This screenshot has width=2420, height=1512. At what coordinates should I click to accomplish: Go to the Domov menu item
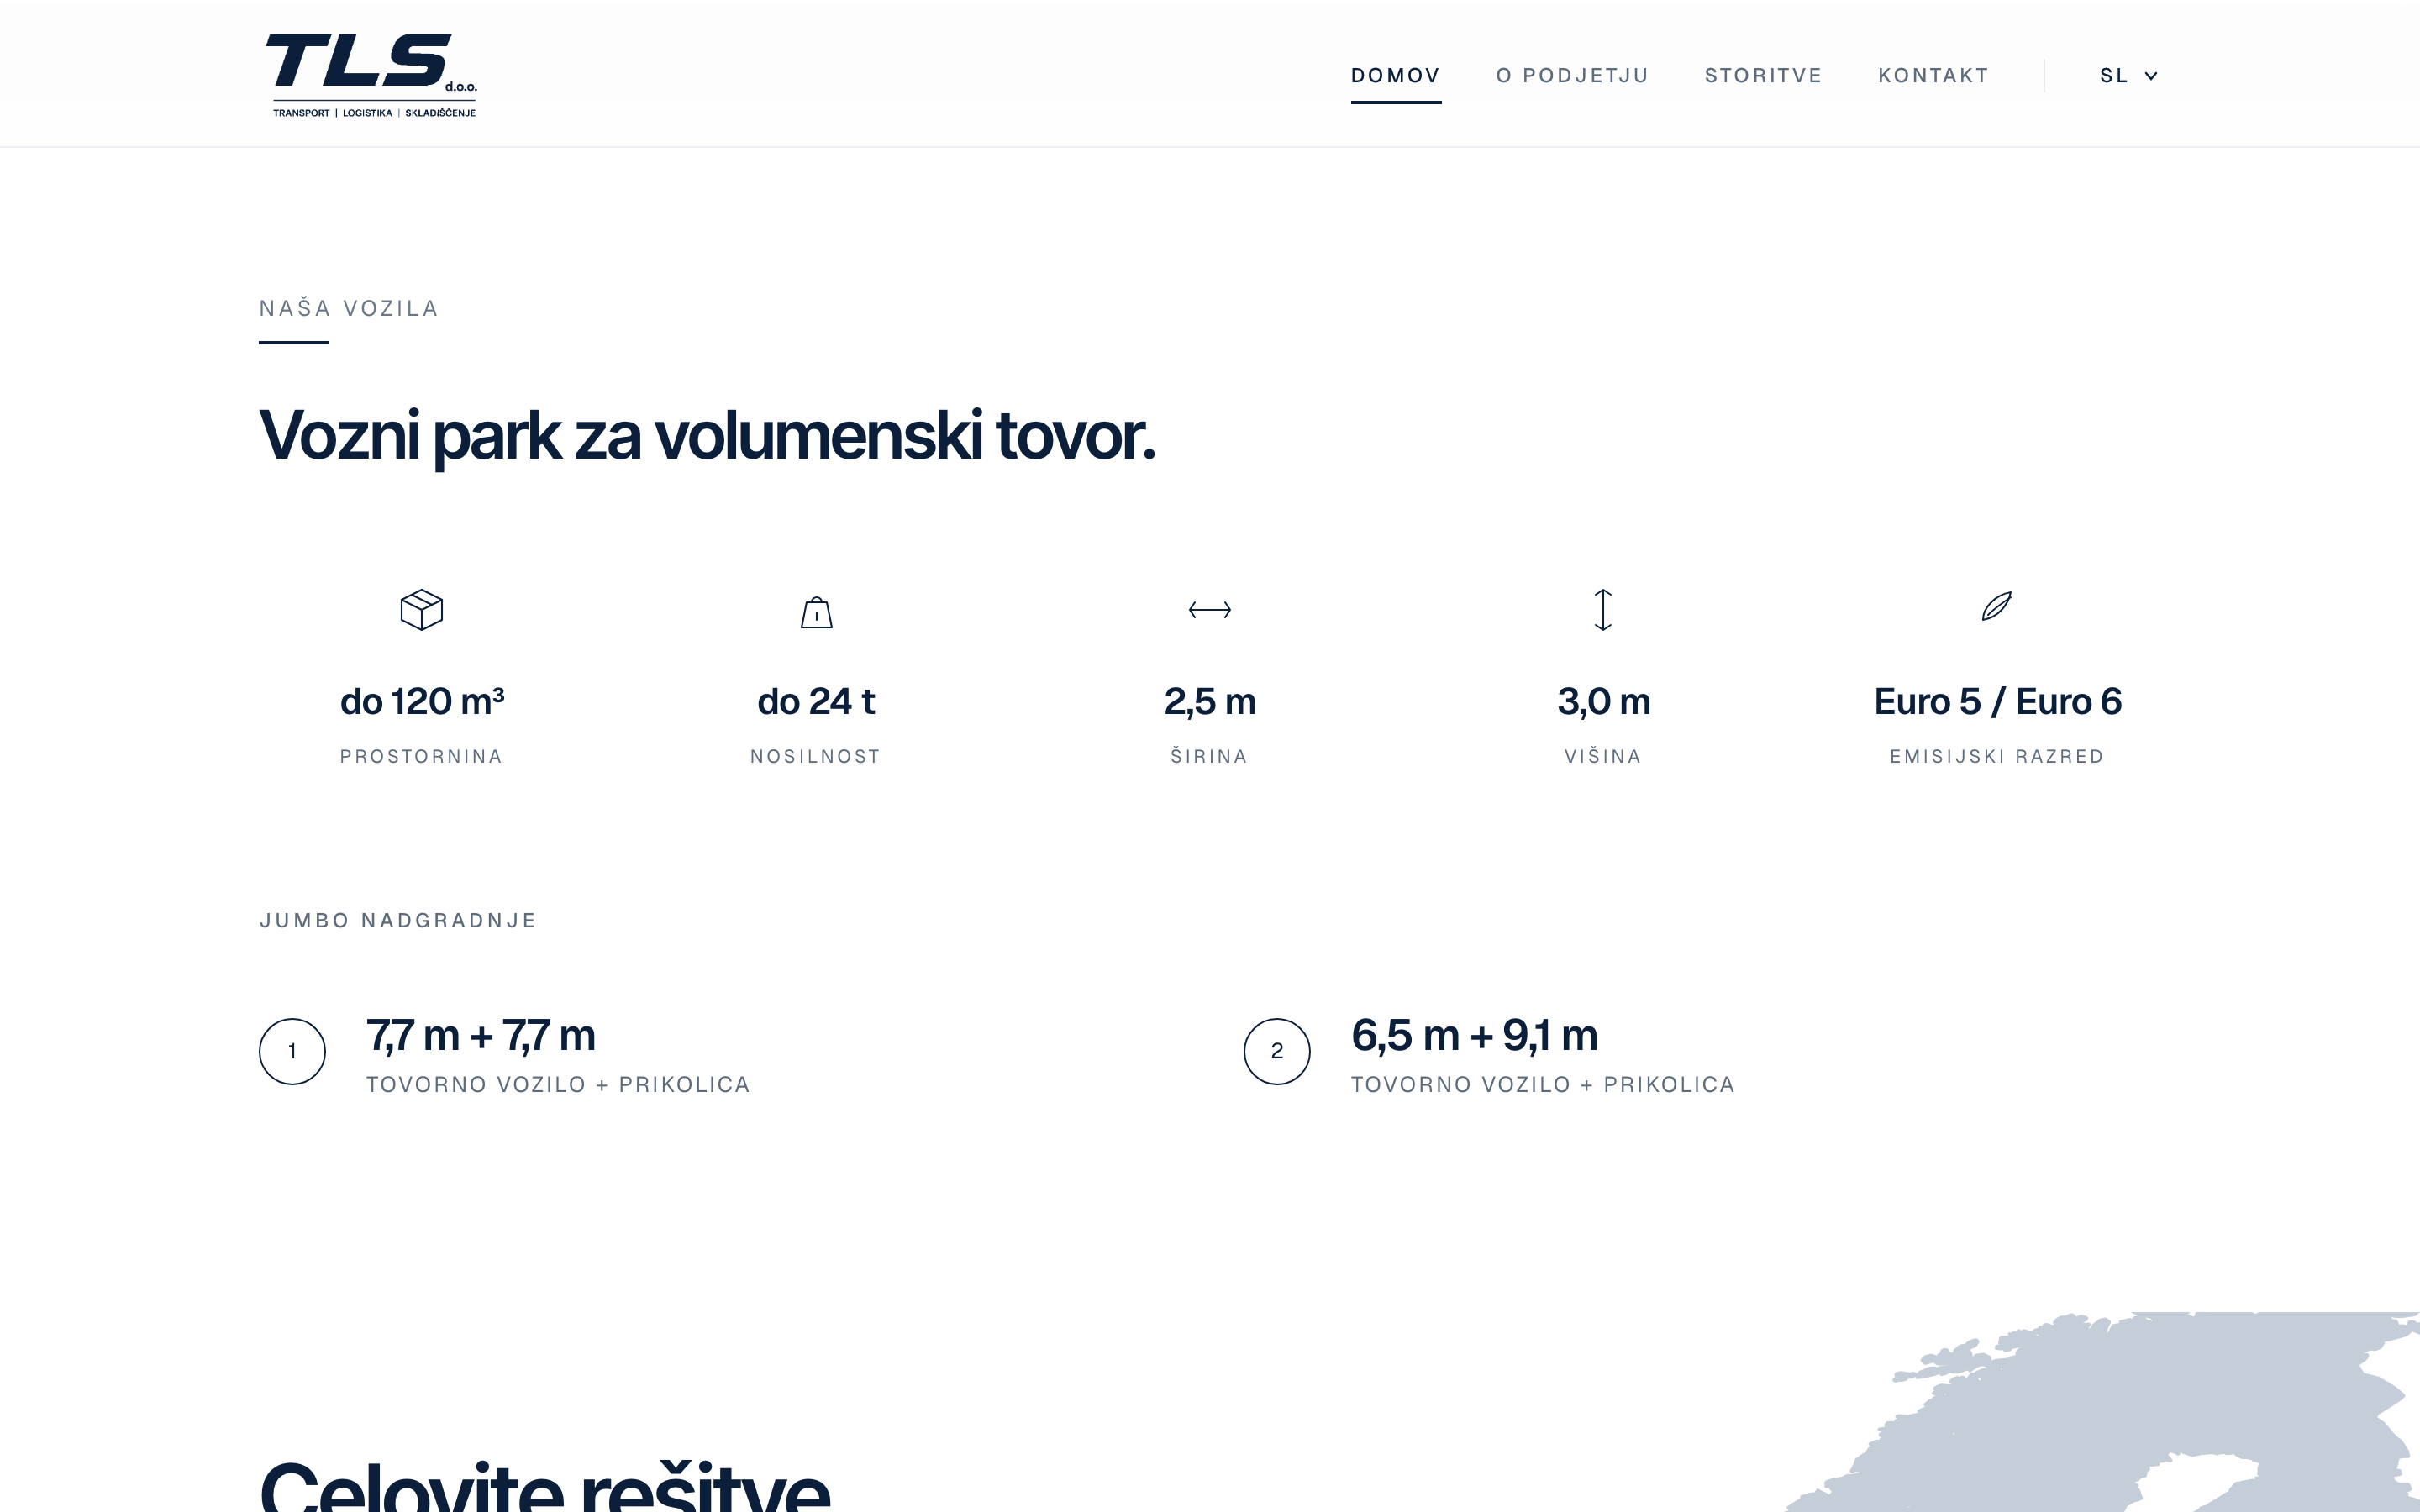point(1395,75)
